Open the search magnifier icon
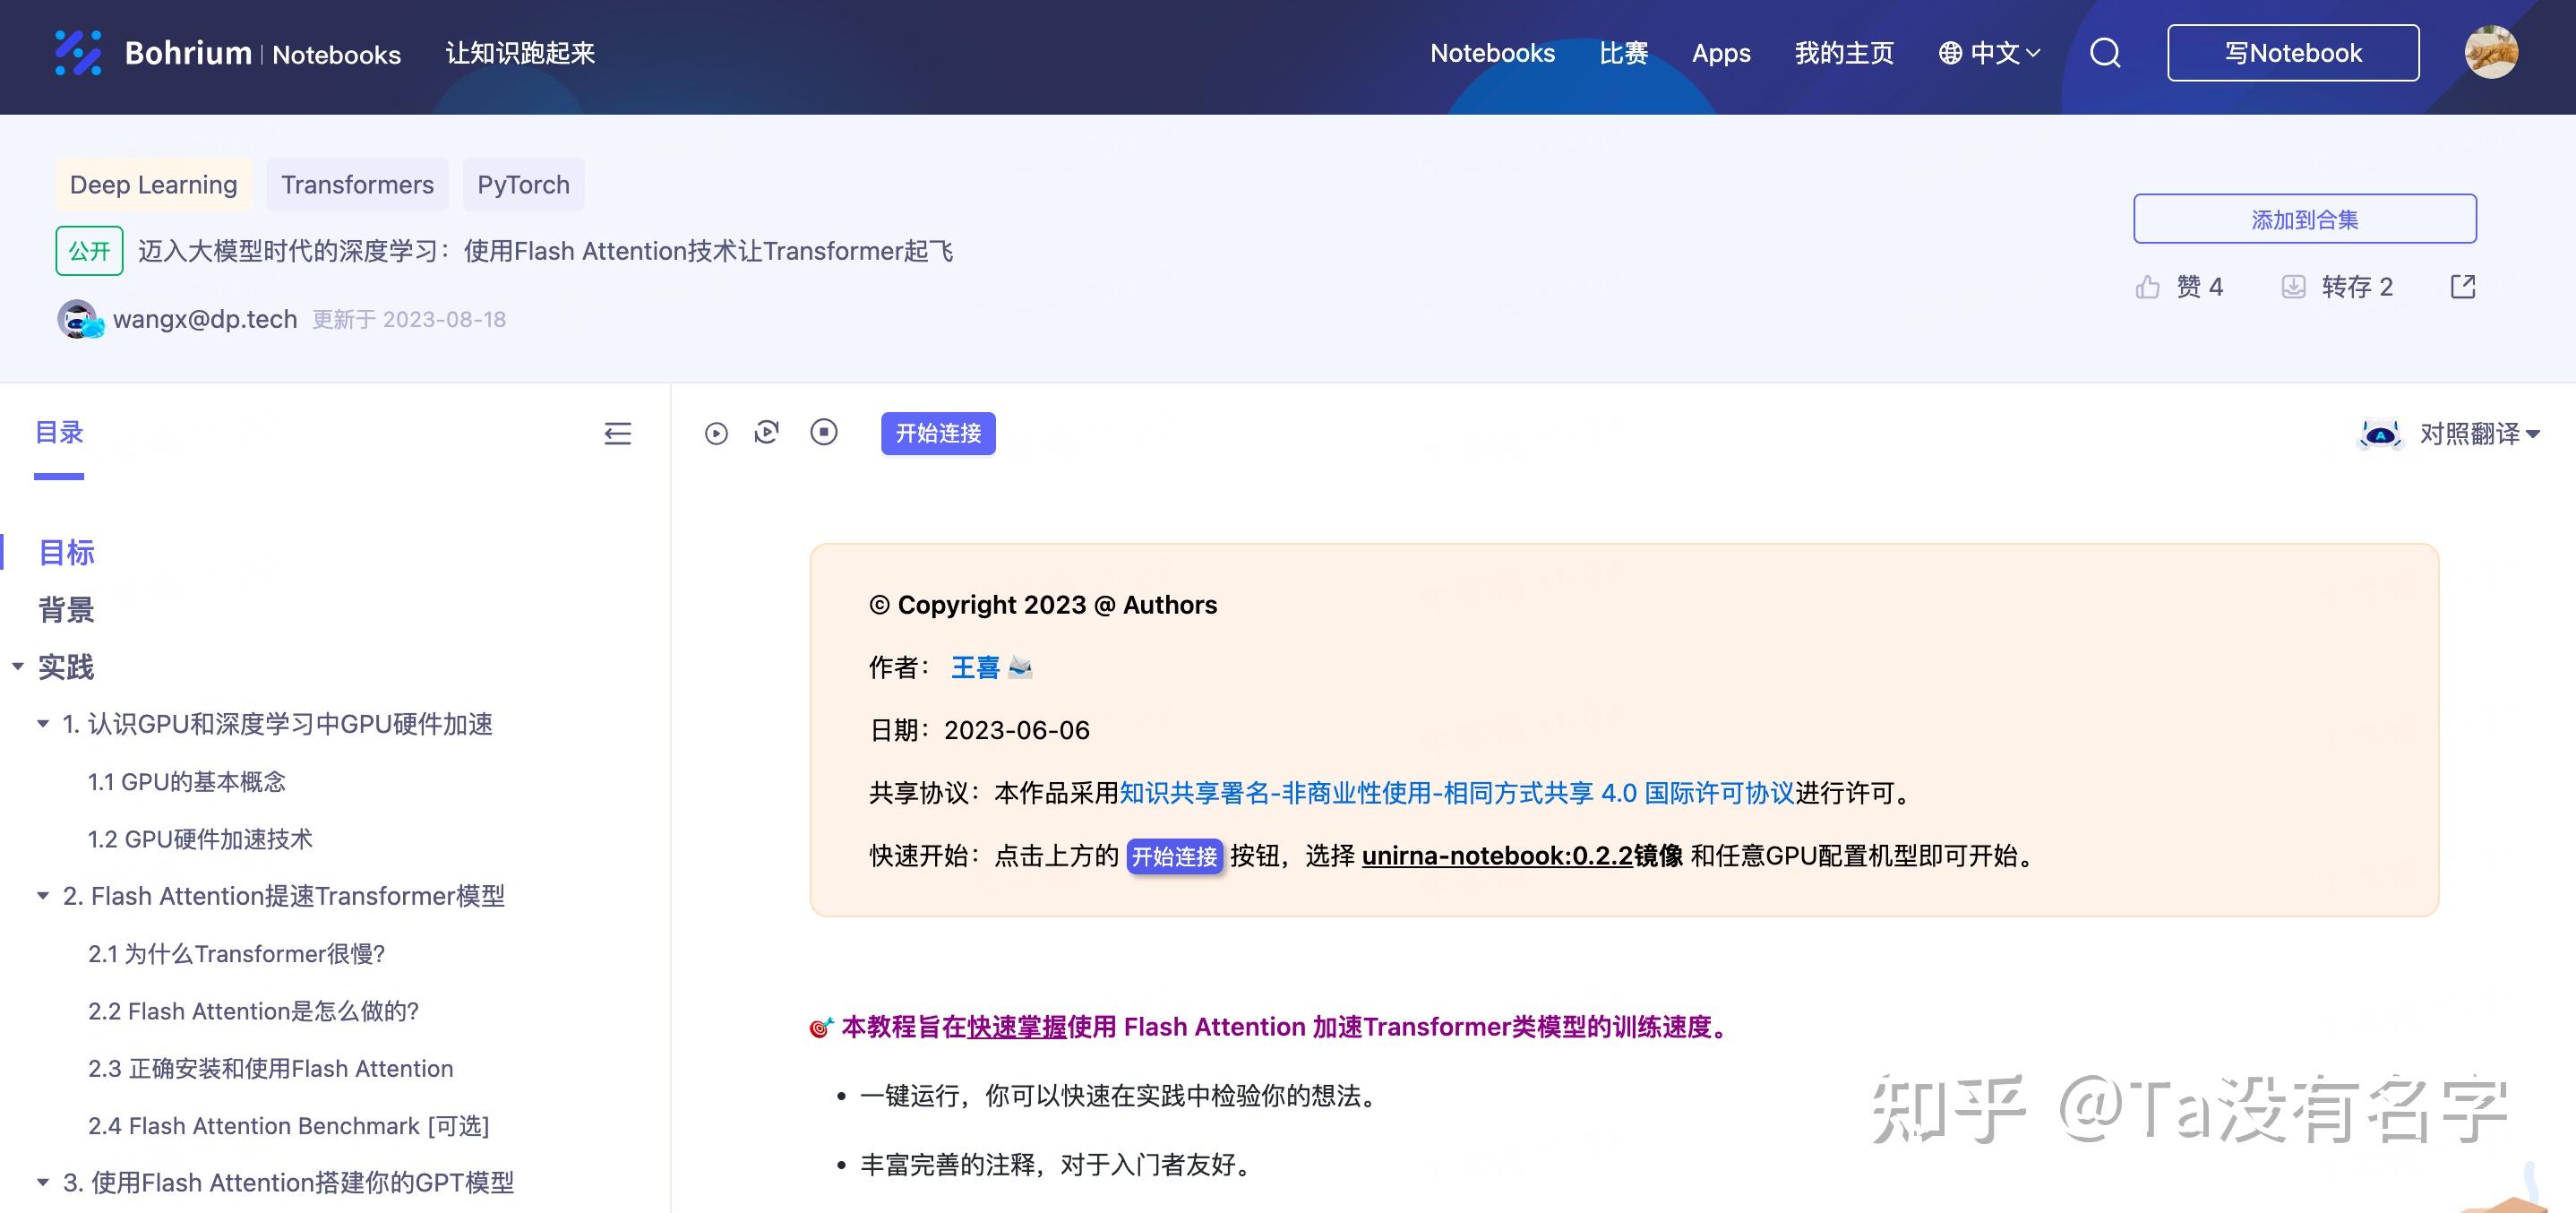 [2105, 53]
